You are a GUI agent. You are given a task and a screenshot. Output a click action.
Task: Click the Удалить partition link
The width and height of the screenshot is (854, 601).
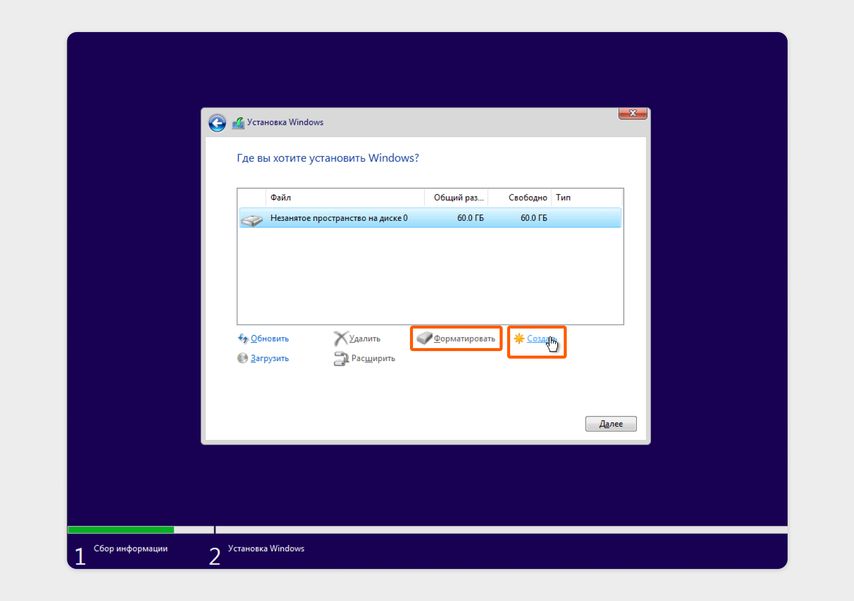(364, 338)
